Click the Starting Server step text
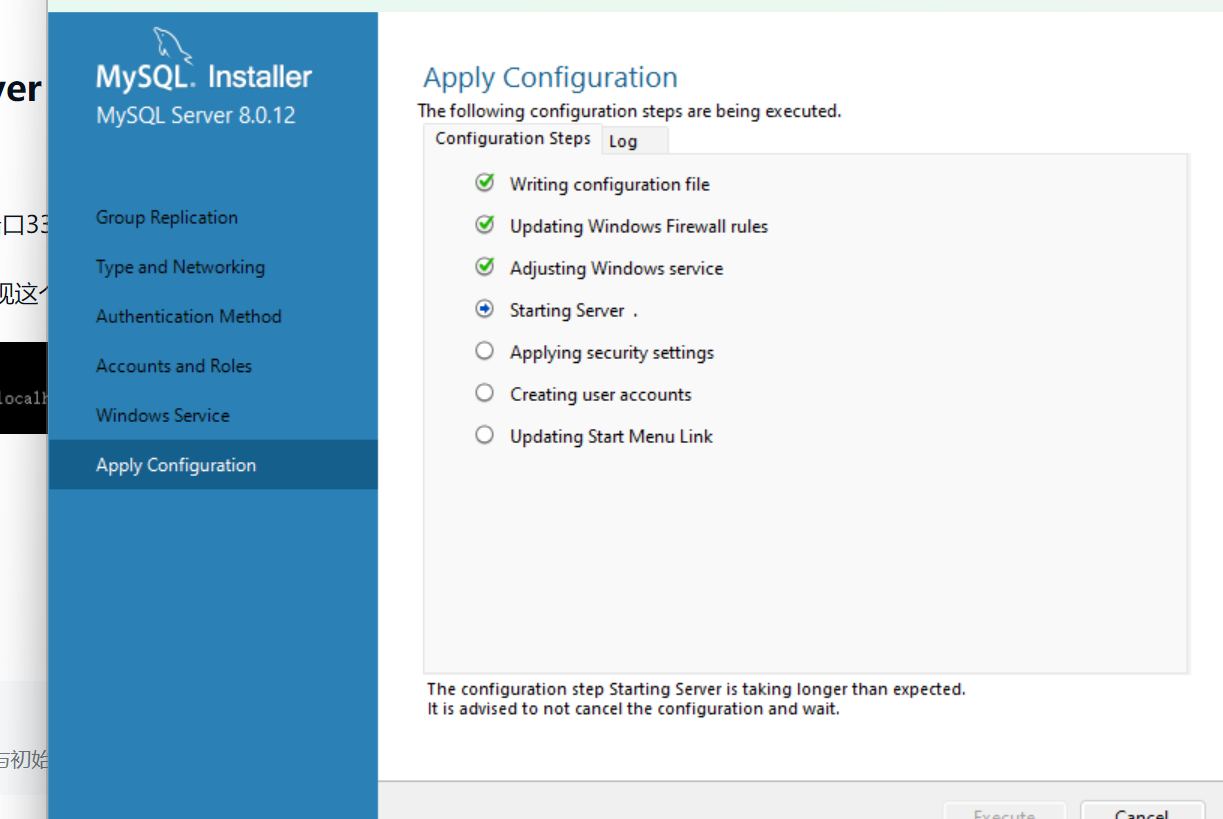 coord(567,311)
